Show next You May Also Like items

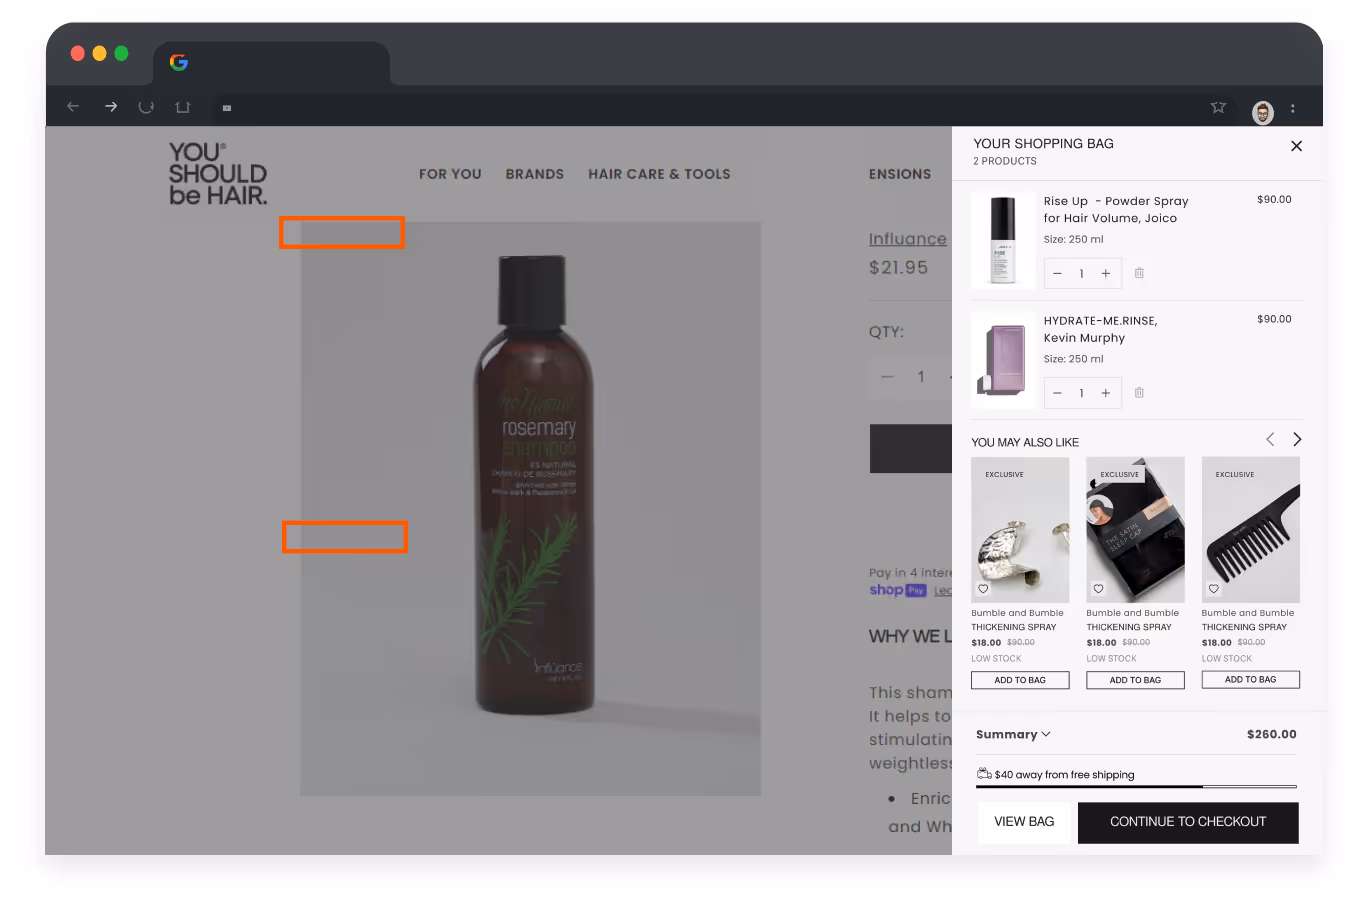coord(1297,439)
